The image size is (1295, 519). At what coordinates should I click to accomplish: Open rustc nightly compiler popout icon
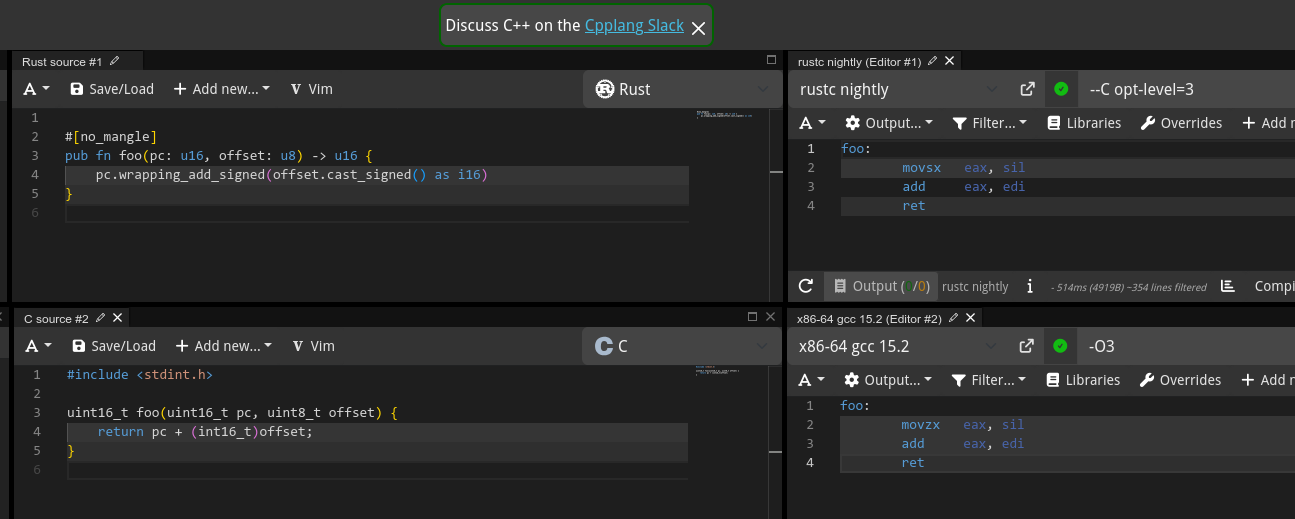point(1027,89)
